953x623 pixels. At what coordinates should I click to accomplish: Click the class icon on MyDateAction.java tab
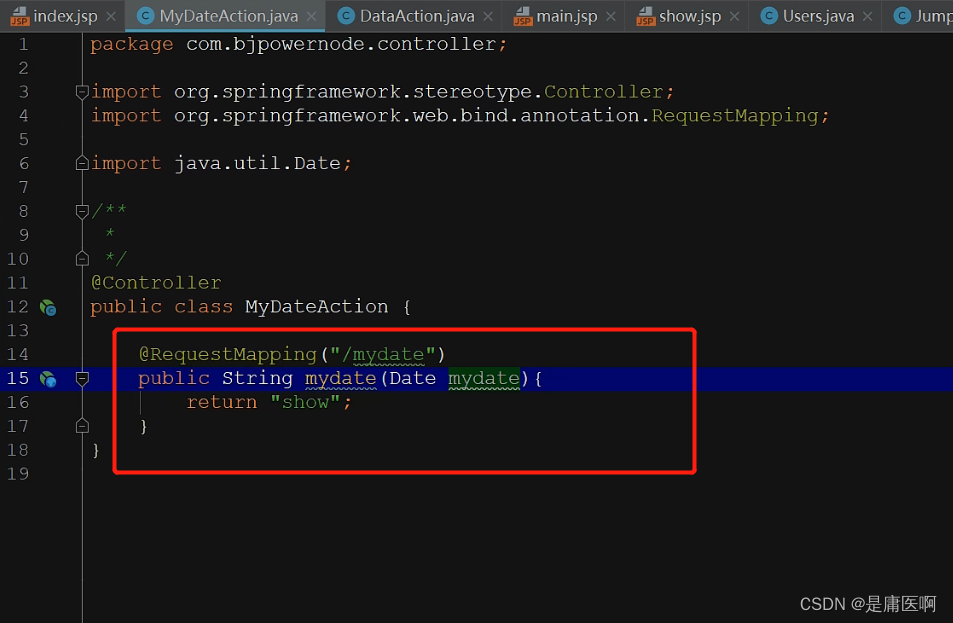pos(145,16)
